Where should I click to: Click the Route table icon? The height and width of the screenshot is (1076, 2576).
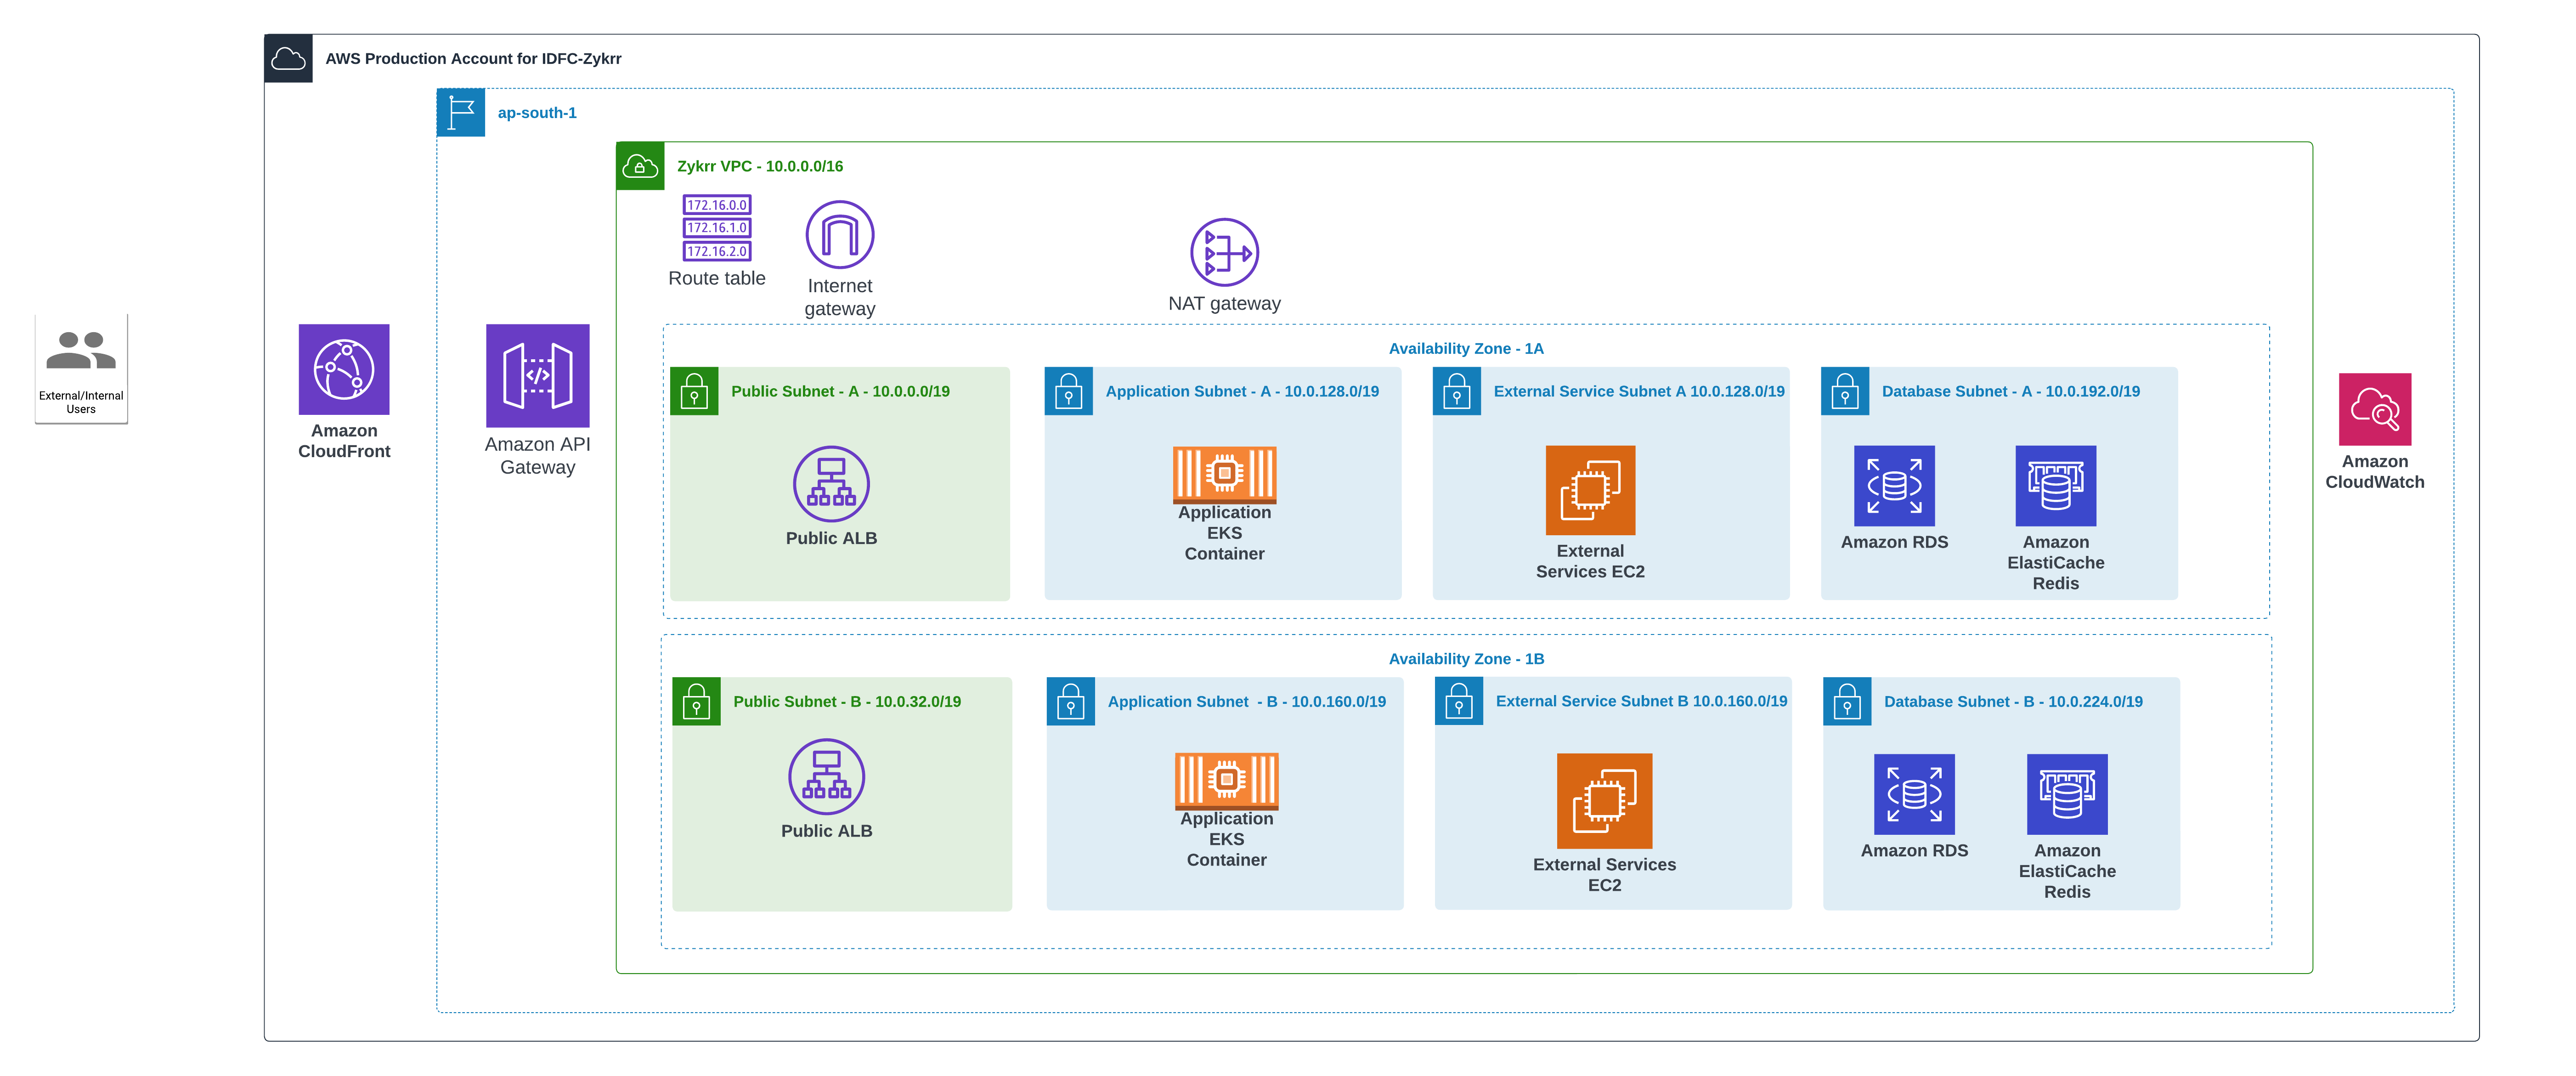717,228
